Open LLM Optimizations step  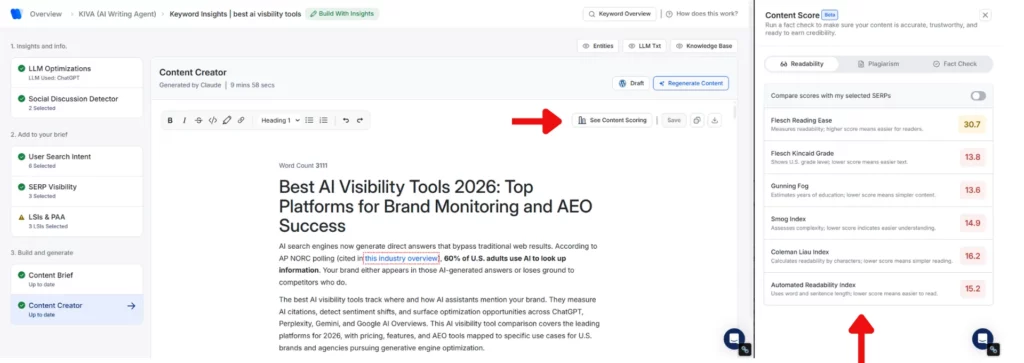coord(76,72)
